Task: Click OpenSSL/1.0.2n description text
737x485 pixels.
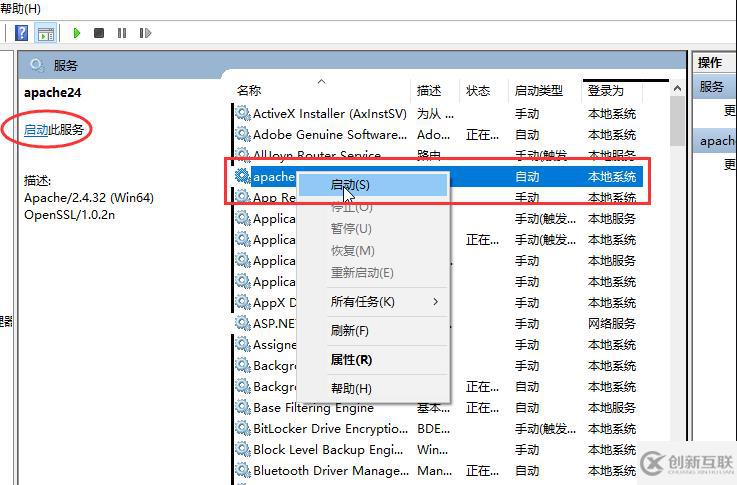Action: tap(70, 215)
